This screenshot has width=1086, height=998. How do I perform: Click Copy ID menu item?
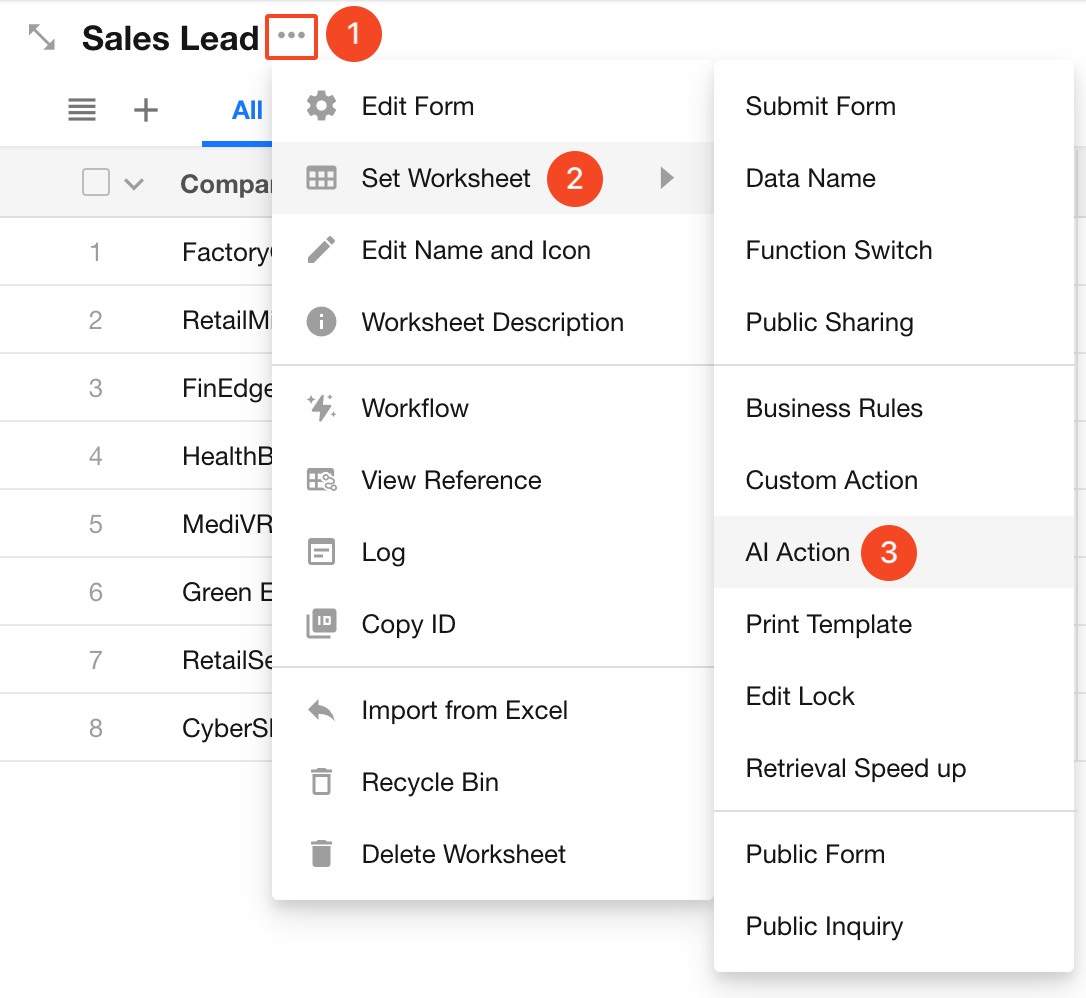click(408, 624)
